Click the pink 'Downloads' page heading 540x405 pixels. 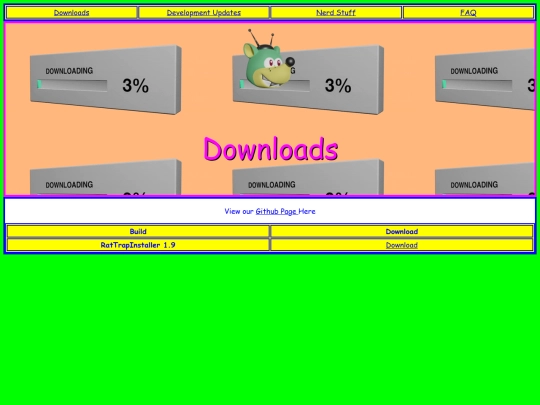[x=271, y=149]
